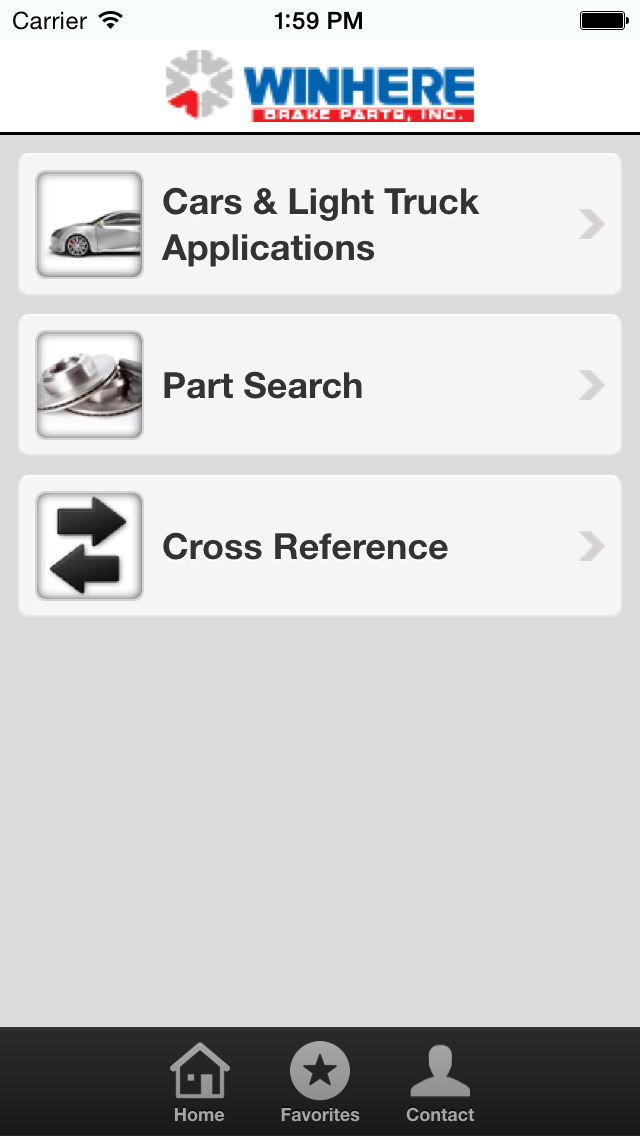The height and width of the screenshot is (1136, 640).
Task: Tap the double-arrow Cross Reference icon
Action: tap(89, 545)
